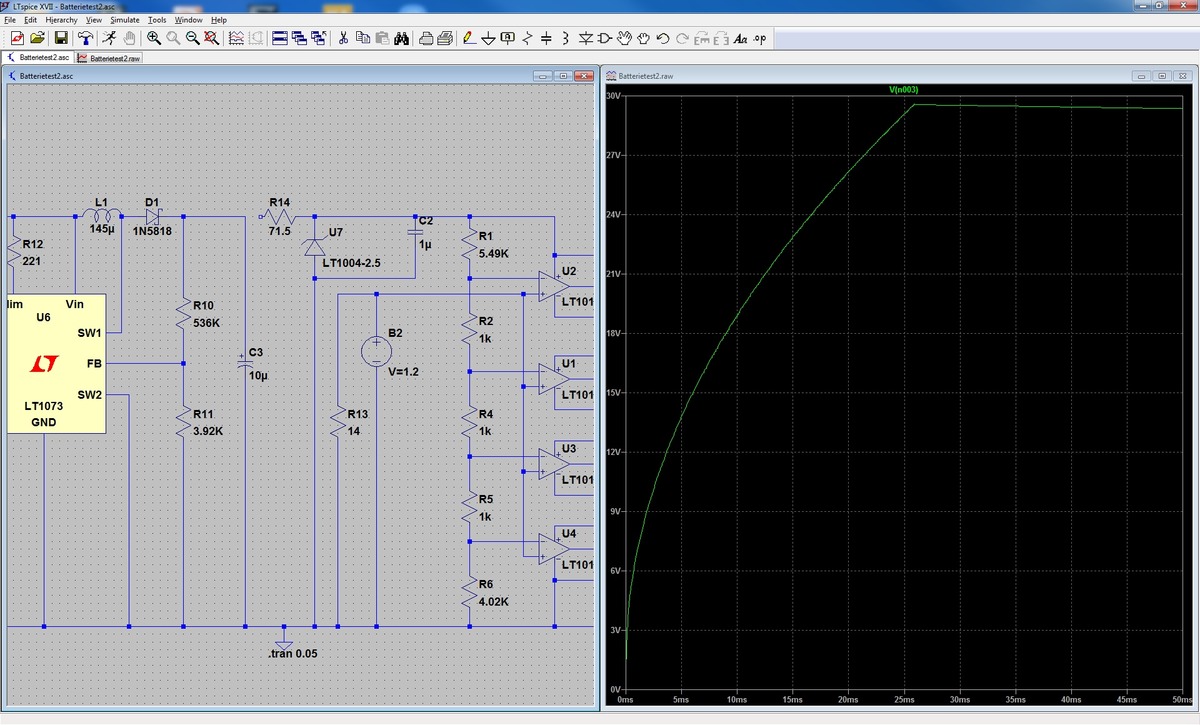Viewport: 1200px width, 725px height.
Task: Tile windows horizontally from the toolbar
Action: pyautogui.click(x=280, y=38)
